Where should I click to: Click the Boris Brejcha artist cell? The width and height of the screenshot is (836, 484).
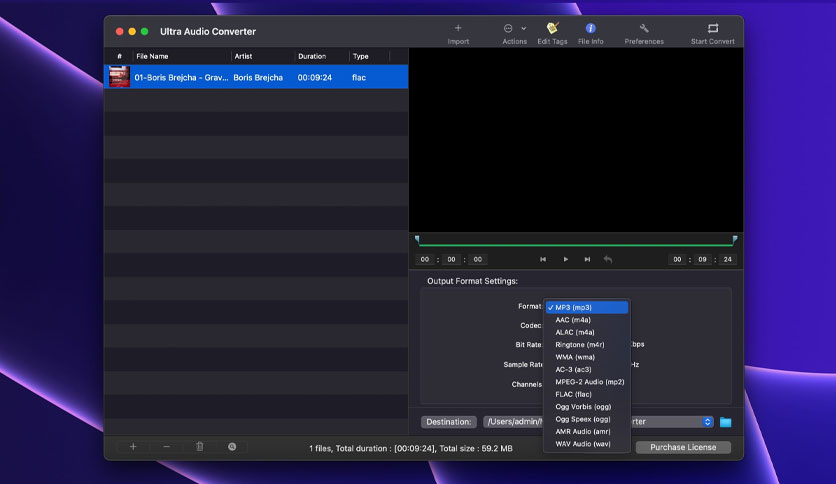258,77
